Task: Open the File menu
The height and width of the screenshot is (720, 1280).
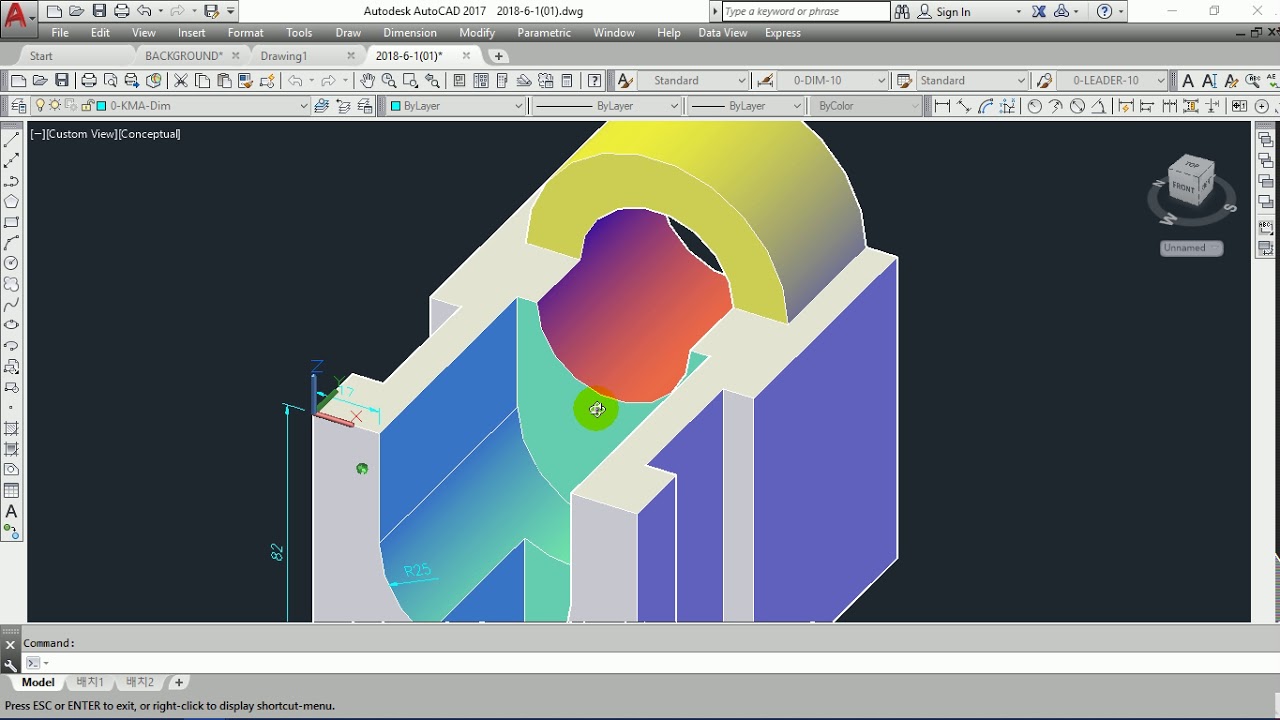Action: [60, 33]
